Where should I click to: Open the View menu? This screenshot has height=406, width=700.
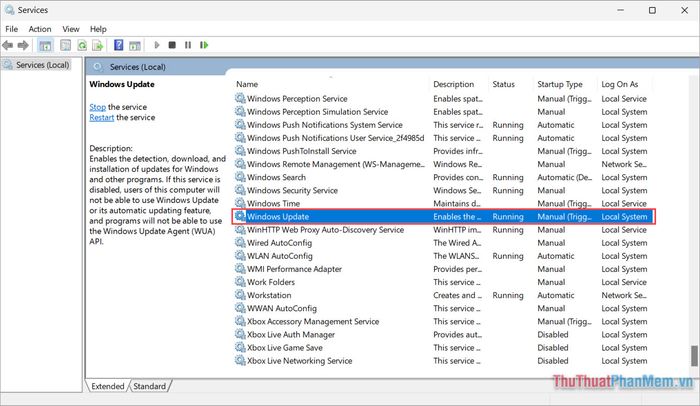pyautogui.click(x=71, y=29)
